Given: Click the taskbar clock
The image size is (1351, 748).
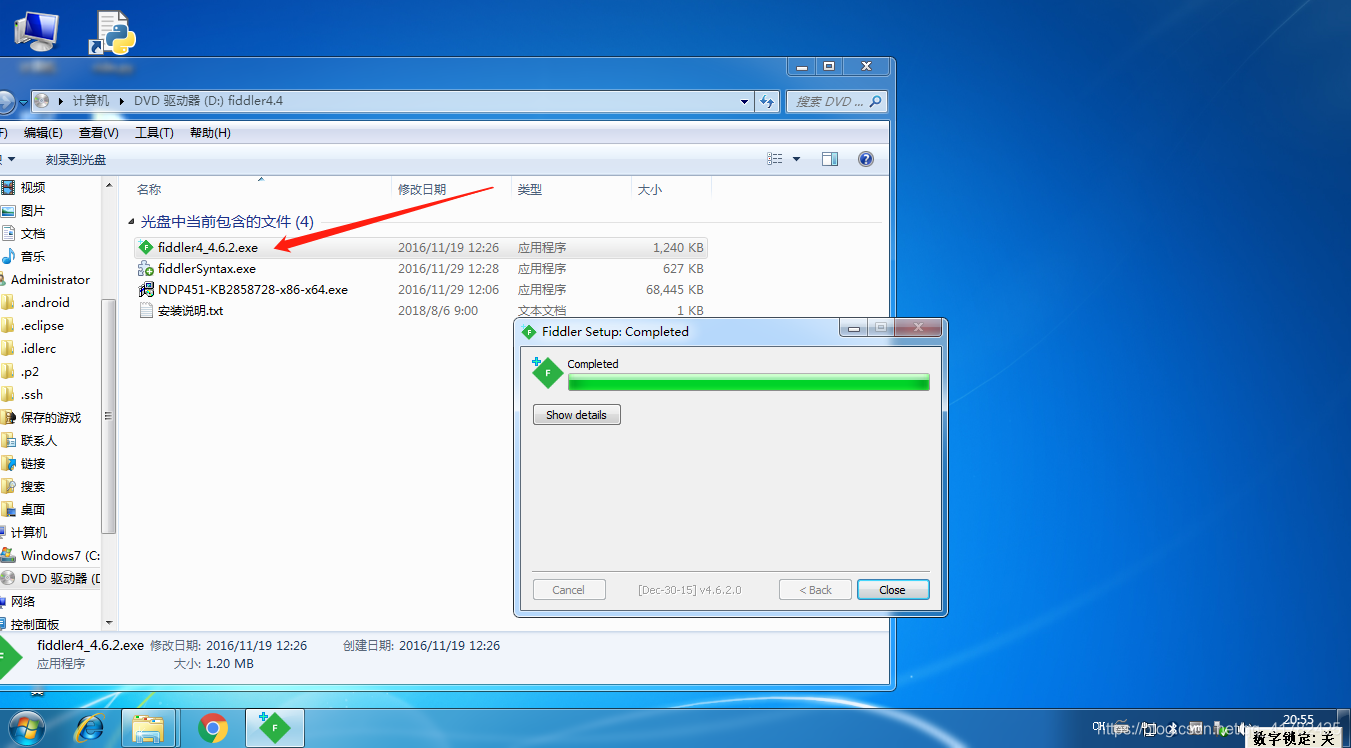Looking at the screenshot, I should click(1298, 719).
